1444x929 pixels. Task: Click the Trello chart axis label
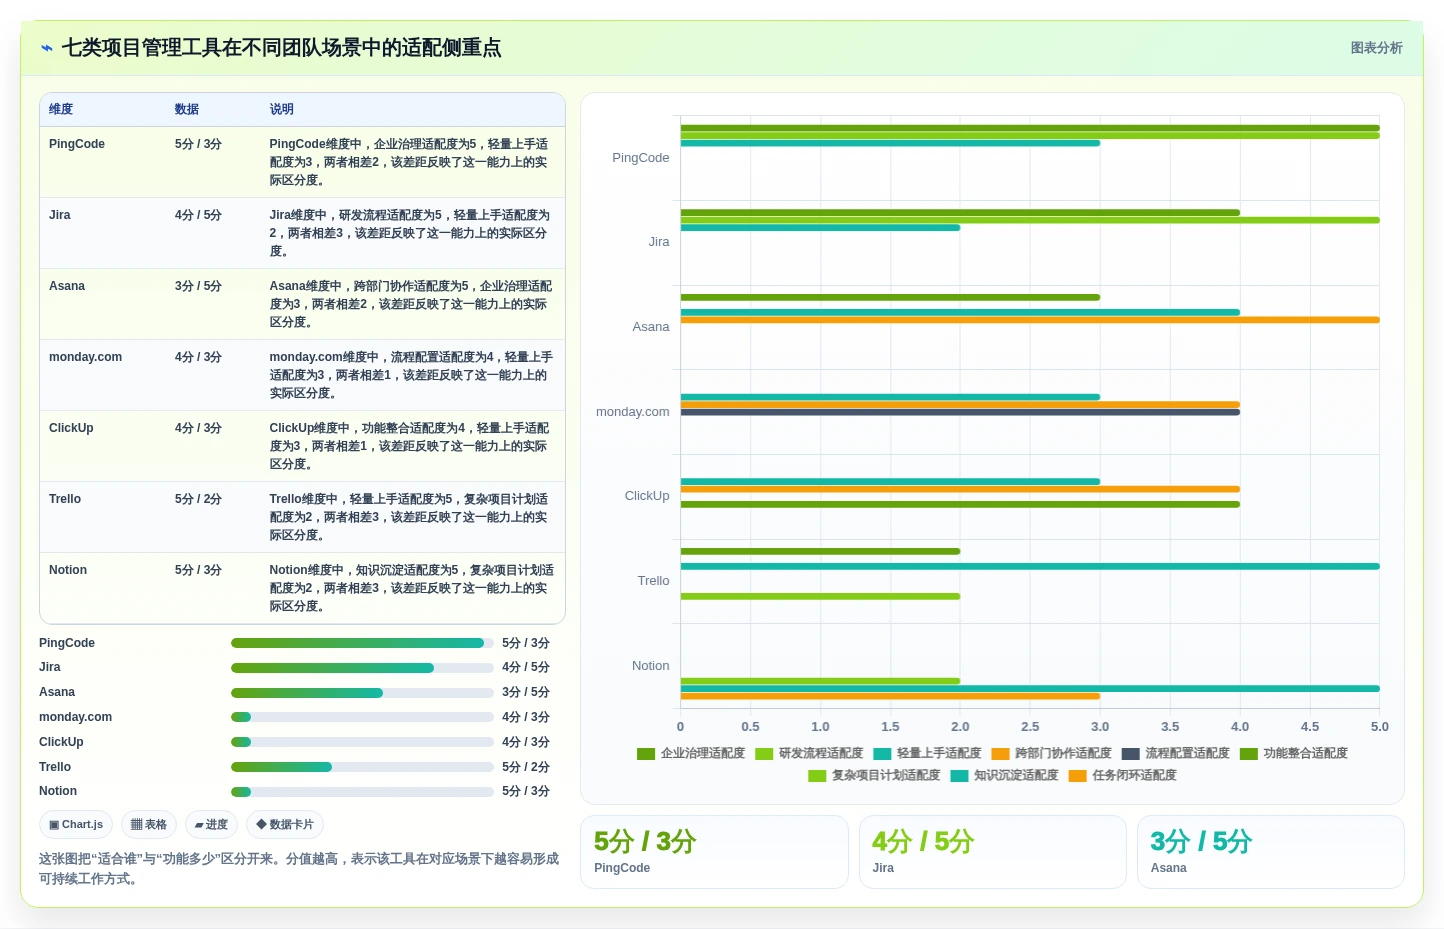654,581
